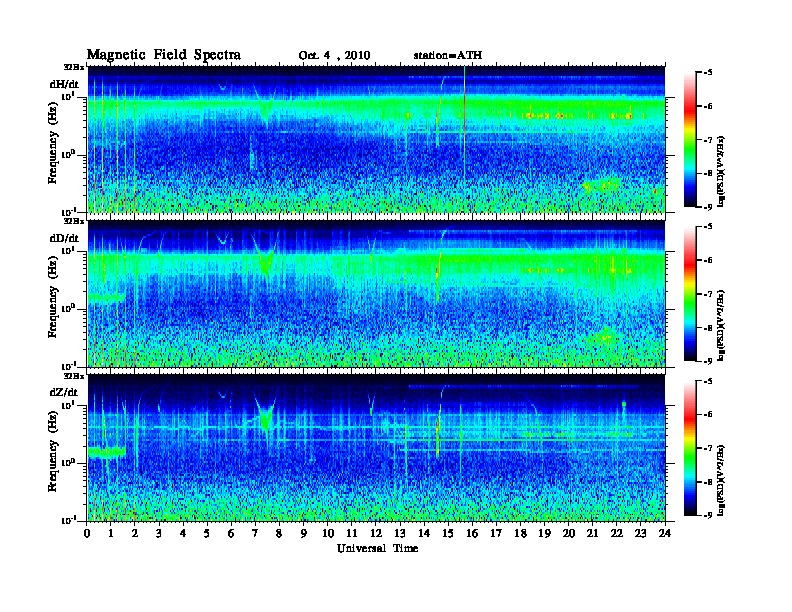Click the 'dD/dt' panel label
The height and width of the screenshot is (612, 792).
pyautogui.click(x=64, y=238)
